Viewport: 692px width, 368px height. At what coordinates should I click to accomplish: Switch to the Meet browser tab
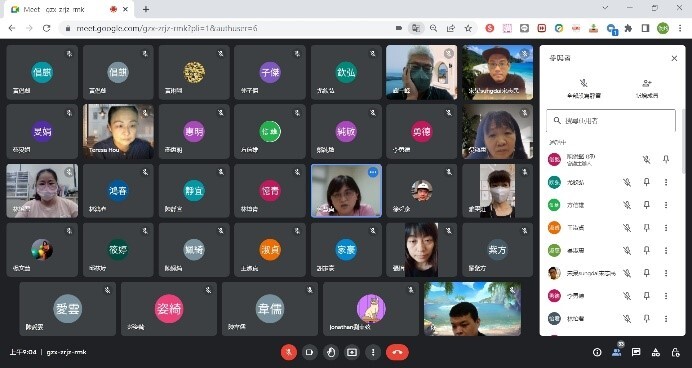point(68,9)
